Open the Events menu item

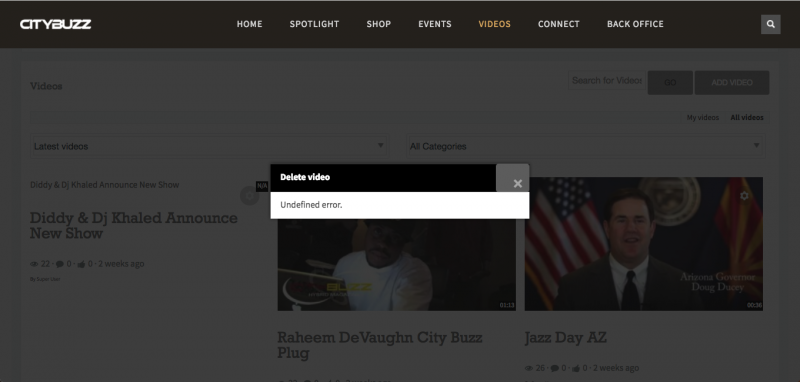pos(435,24)
